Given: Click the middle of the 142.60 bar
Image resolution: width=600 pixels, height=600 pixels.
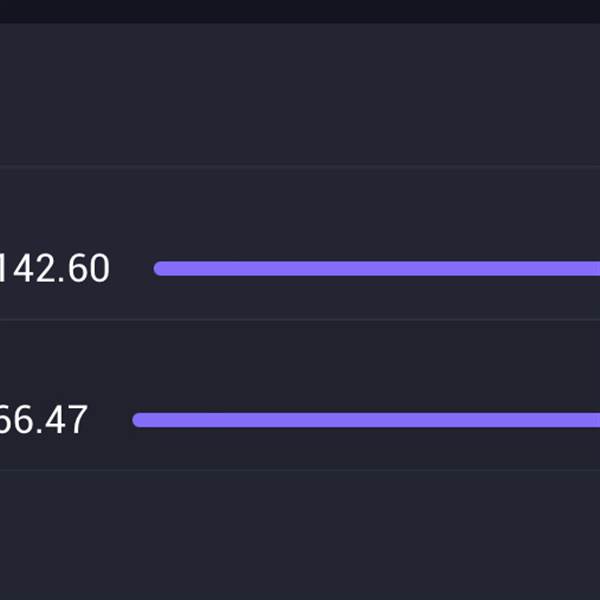Looking at the screenshot, I should (x=378, y=268).
